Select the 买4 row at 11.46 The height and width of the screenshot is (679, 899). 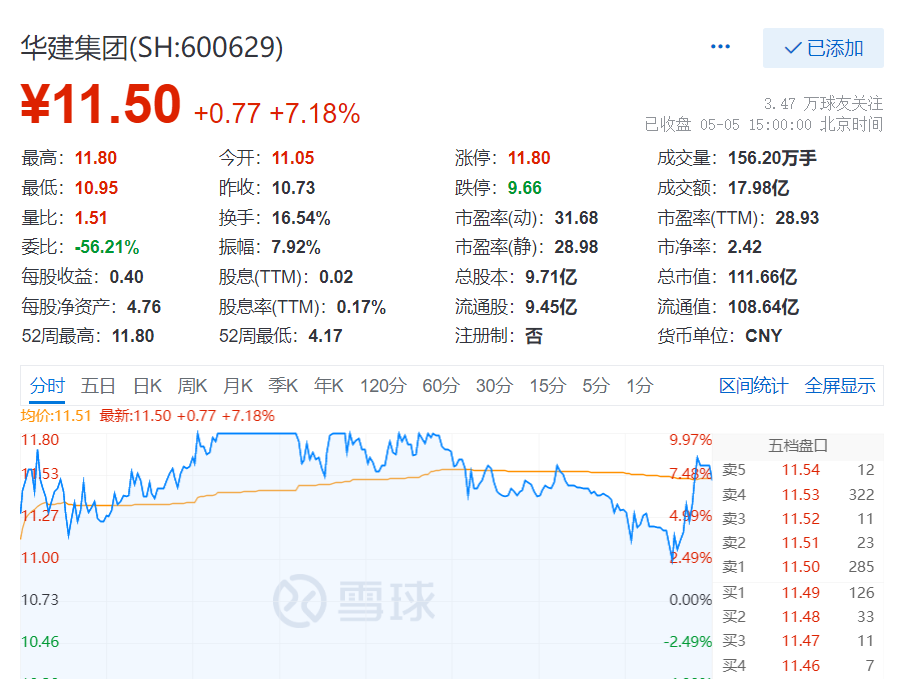(x=798, y=665)
